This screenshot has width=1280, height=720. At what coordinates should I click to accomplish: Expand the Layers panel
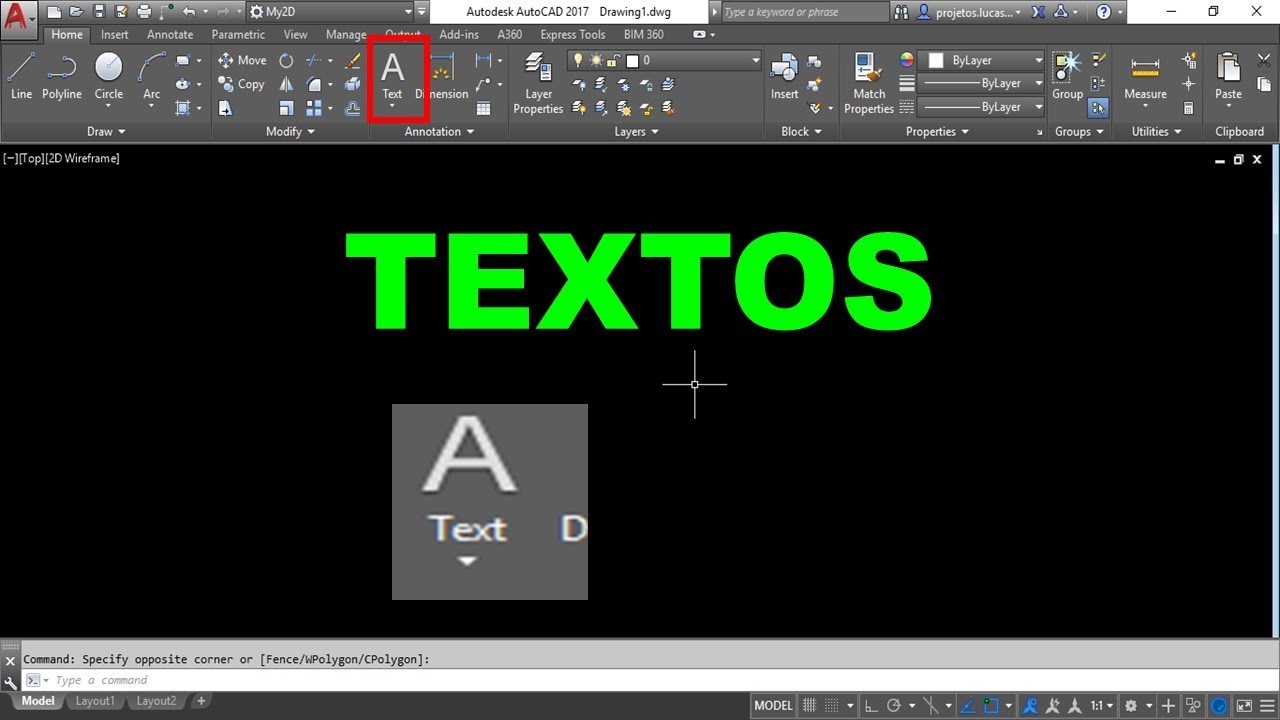pos(636,131)
